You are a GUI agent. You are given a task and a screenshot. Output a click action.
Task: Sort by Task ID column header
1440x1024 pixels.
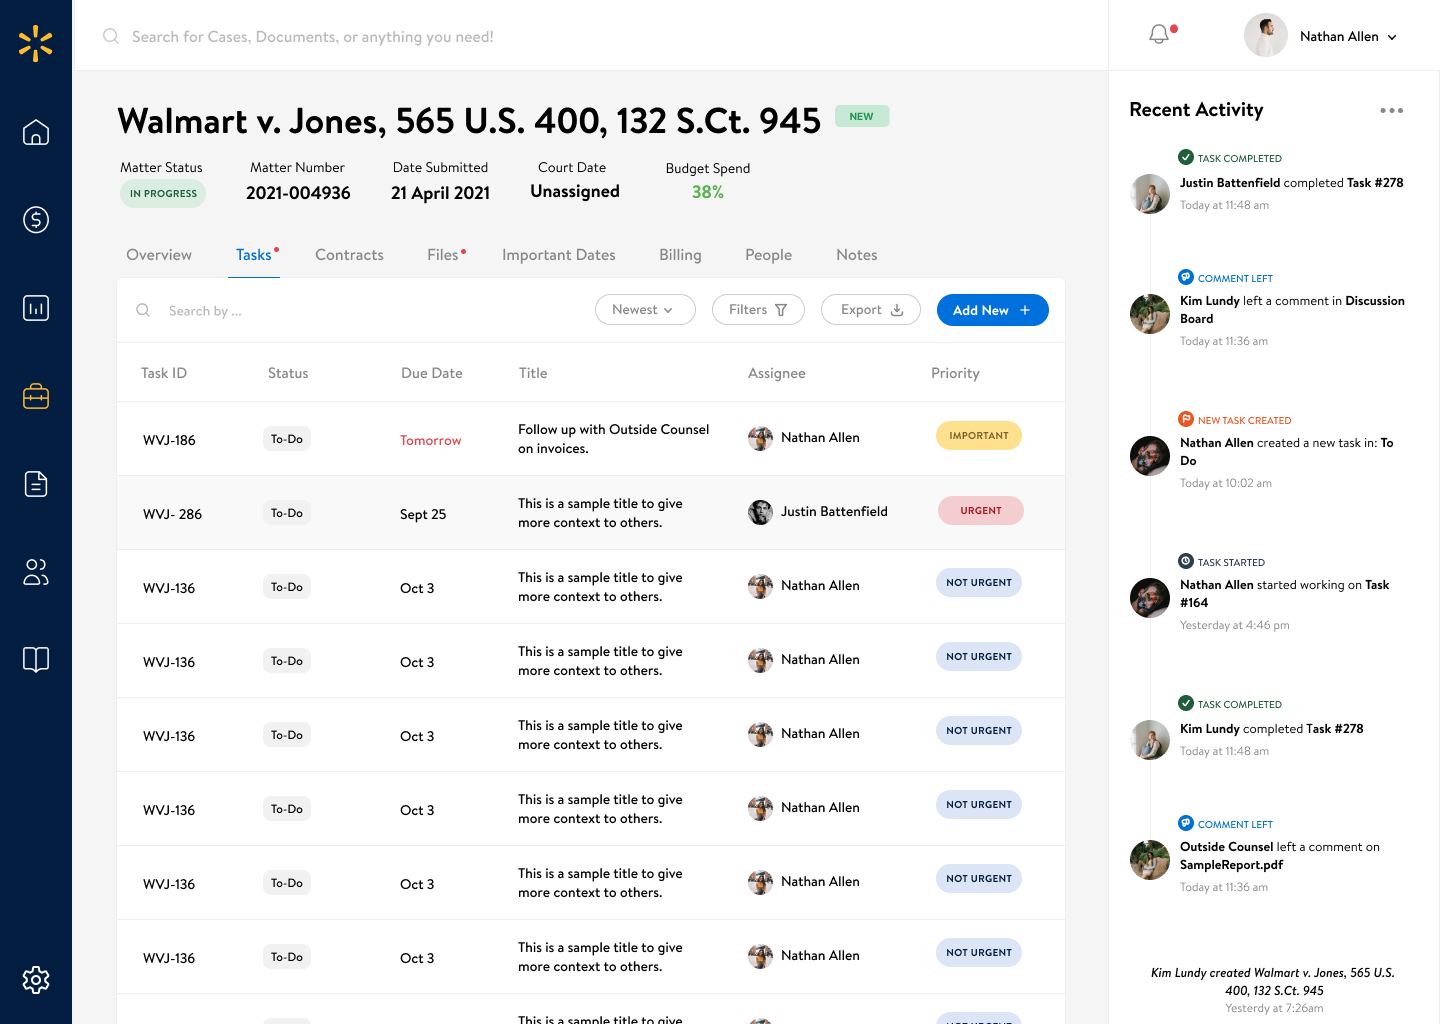[x=164, y=373]
